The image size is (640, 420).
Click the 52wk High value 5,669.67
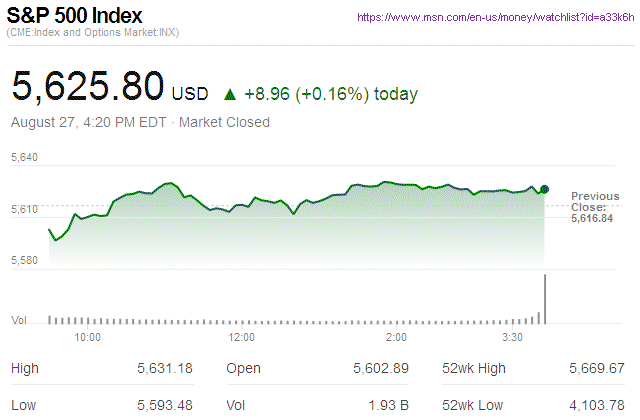[595, 369]
